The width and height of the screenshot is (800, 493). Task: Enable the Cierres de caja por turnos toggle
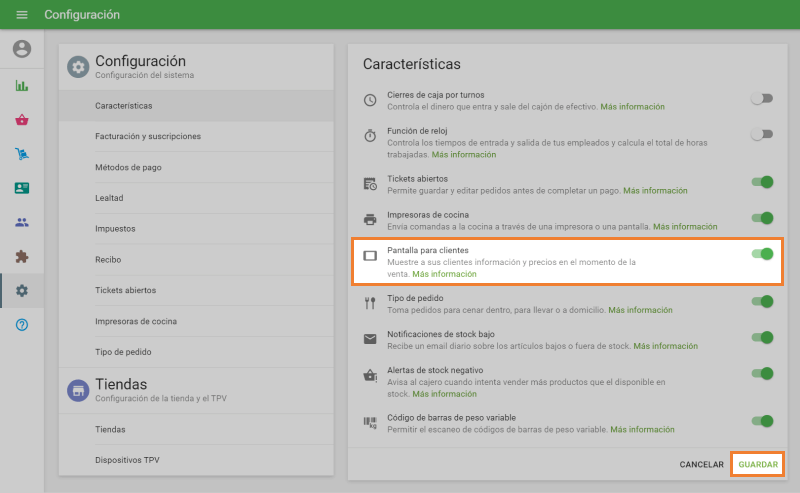pos(762,99)
